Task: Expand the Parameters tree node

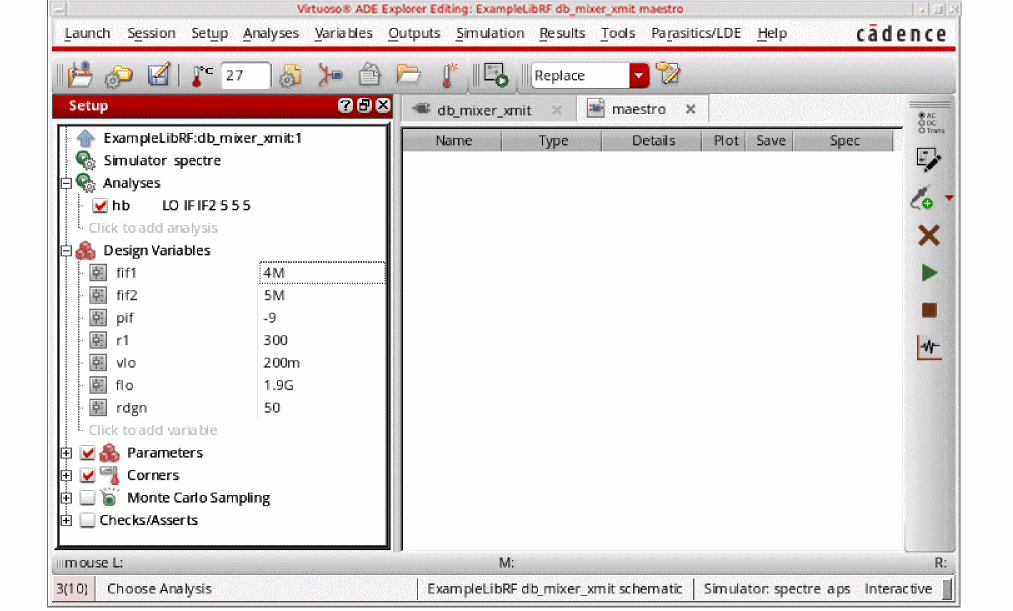Action: pyautogui.click(x=67, y=453)
